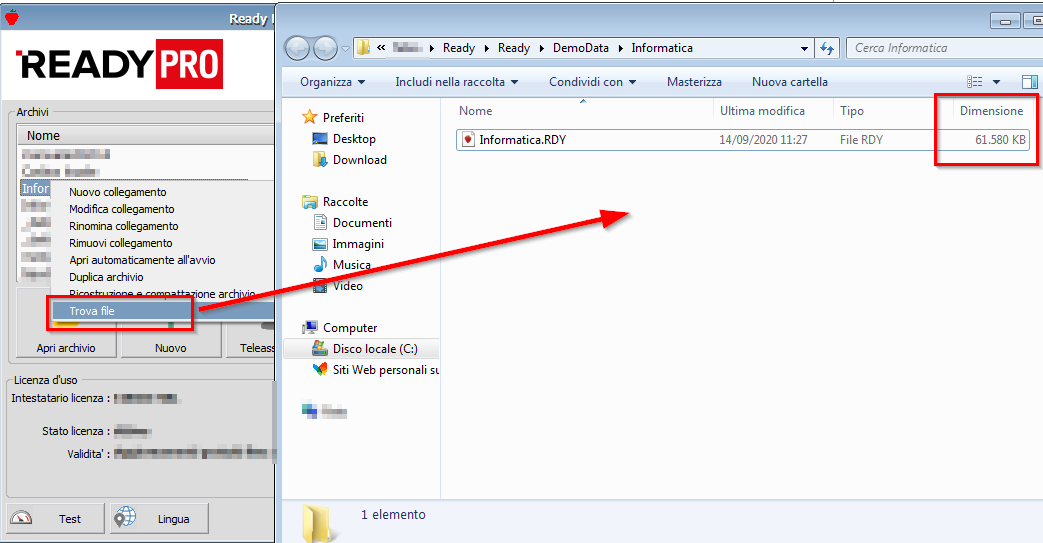The height and width of the screenshot is (543, 1043).
Task: Click Informatica breadcrumb in address bar
Action: tap(662, 48)
